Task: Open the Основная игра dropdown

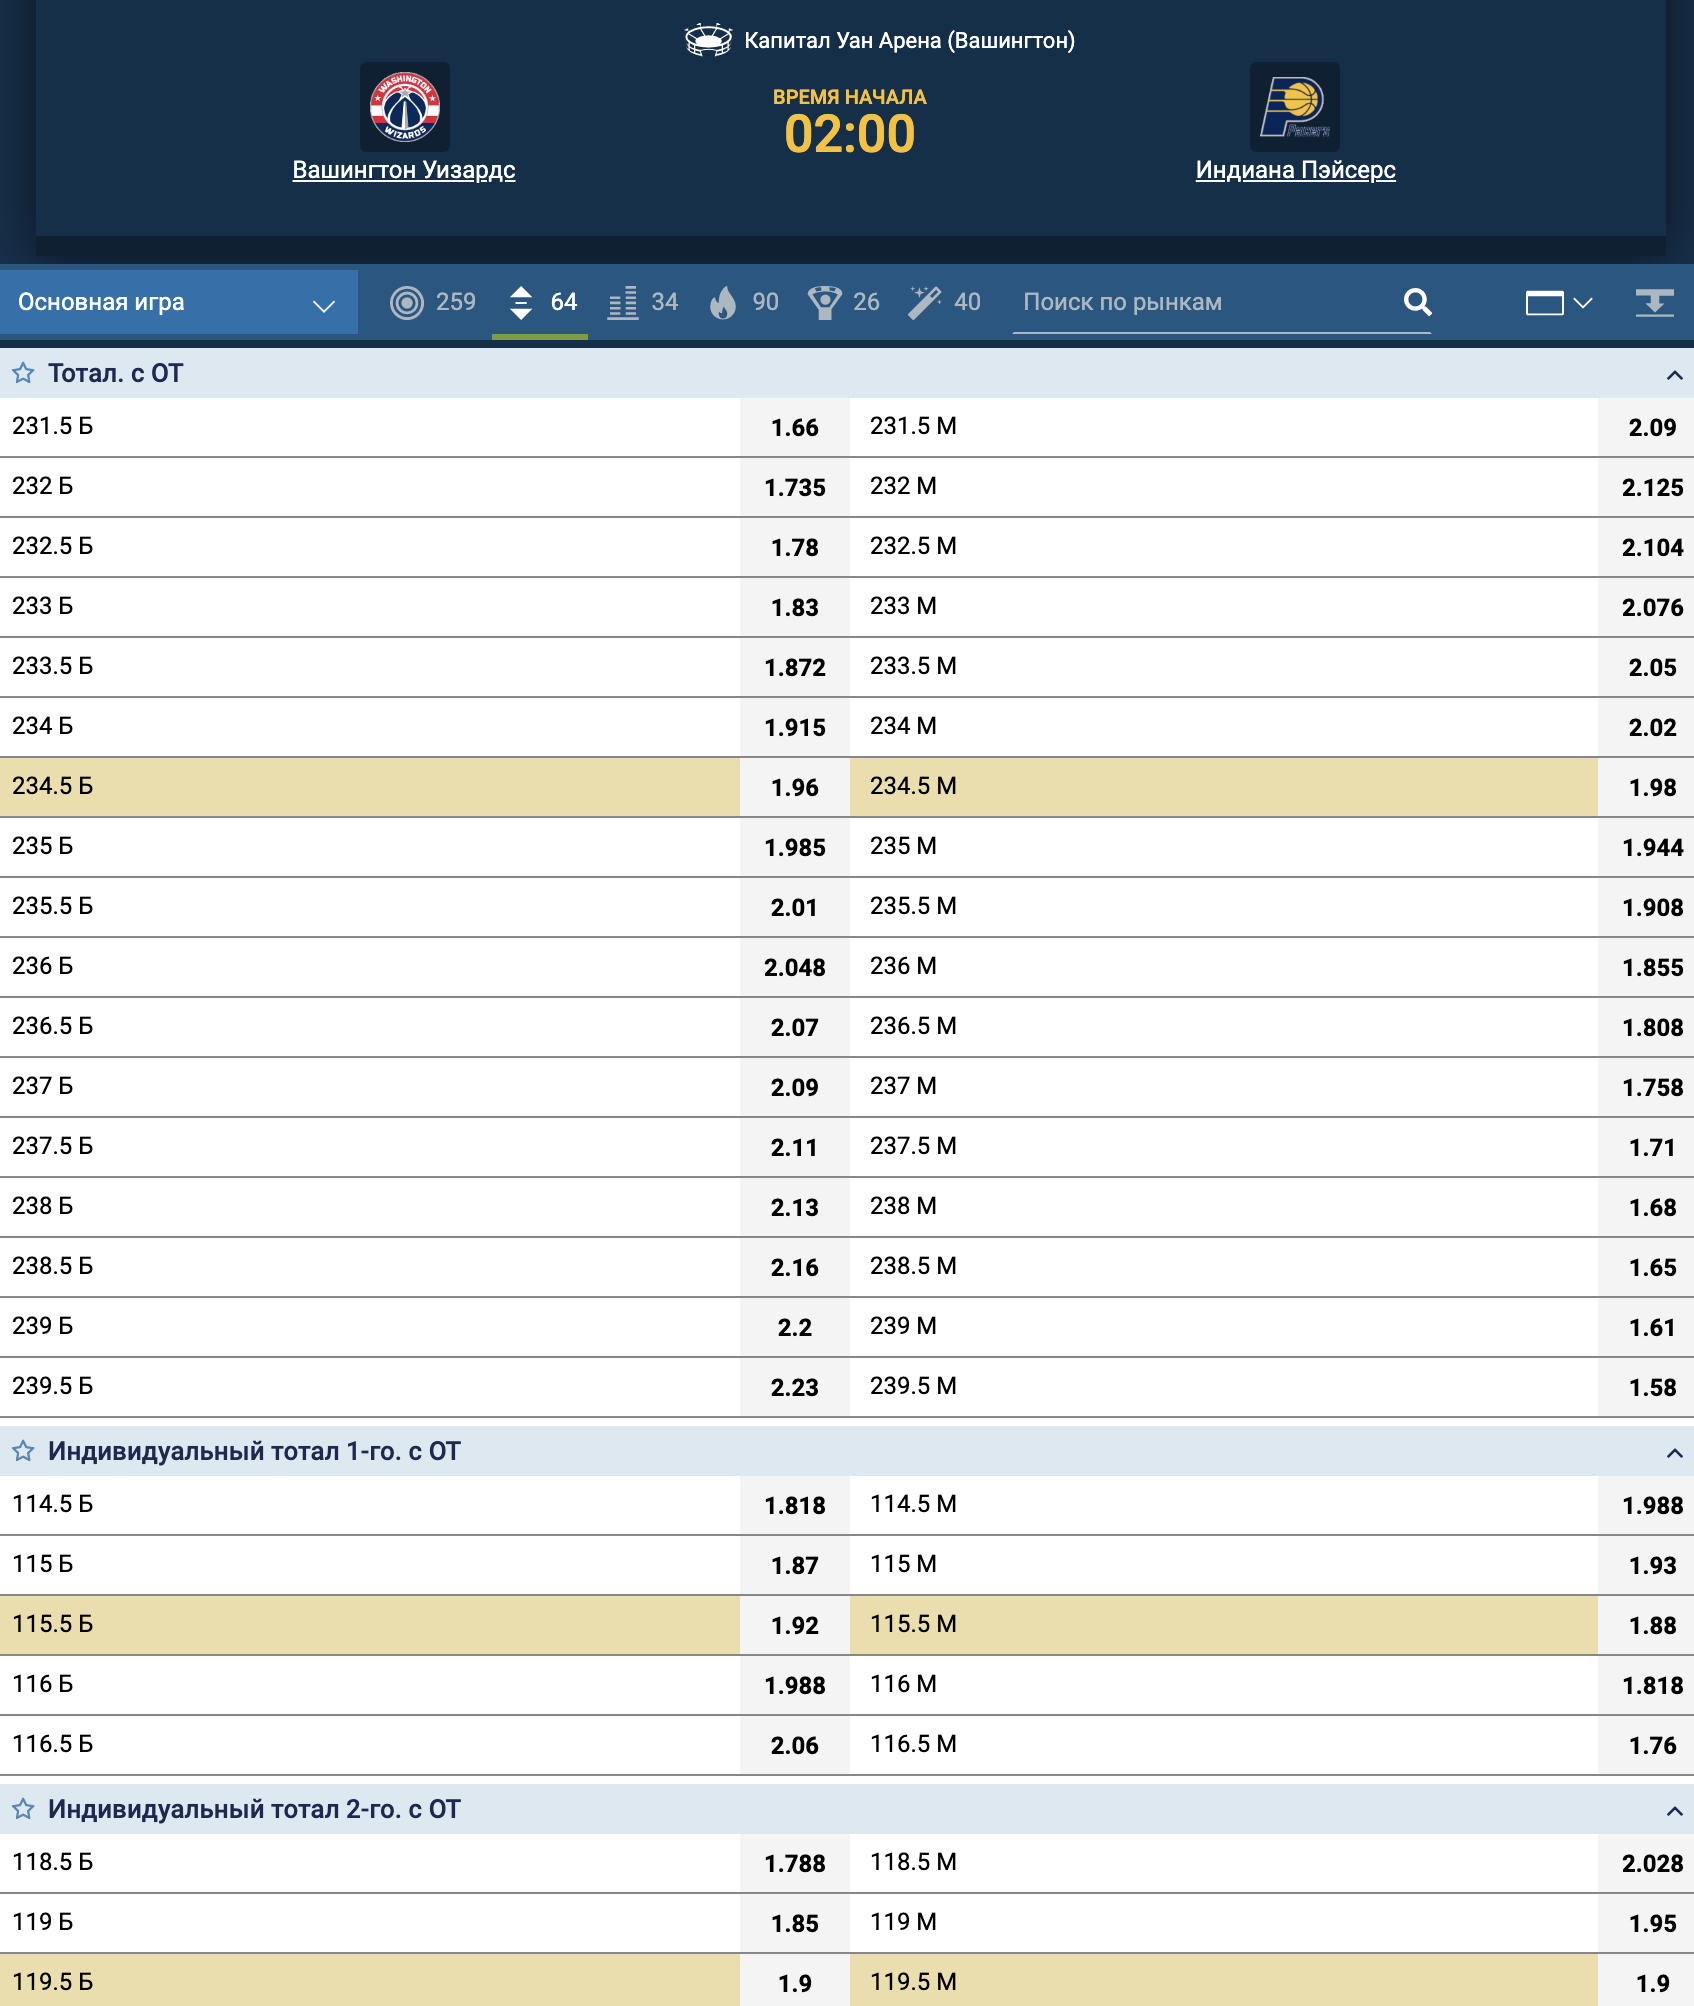Action: pyautogui.click(x=179, y=302)
